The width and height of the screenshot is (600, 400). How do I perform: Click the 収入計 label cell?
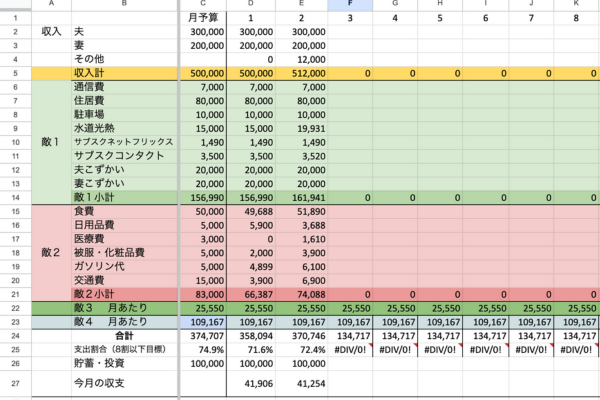124,73
